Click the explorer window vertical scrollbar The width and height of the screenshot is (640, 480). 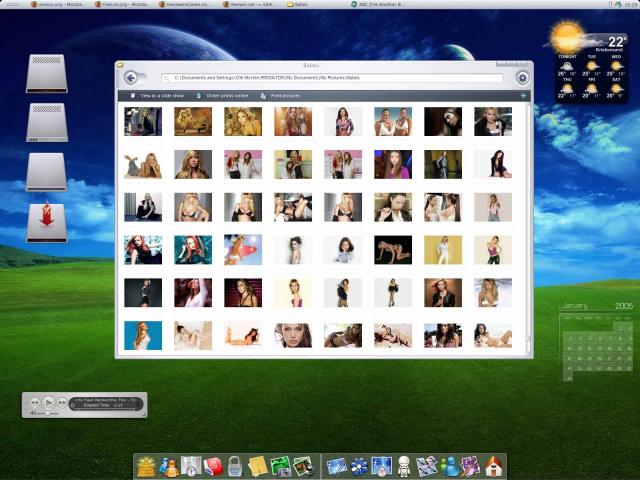tap(528, 229)
